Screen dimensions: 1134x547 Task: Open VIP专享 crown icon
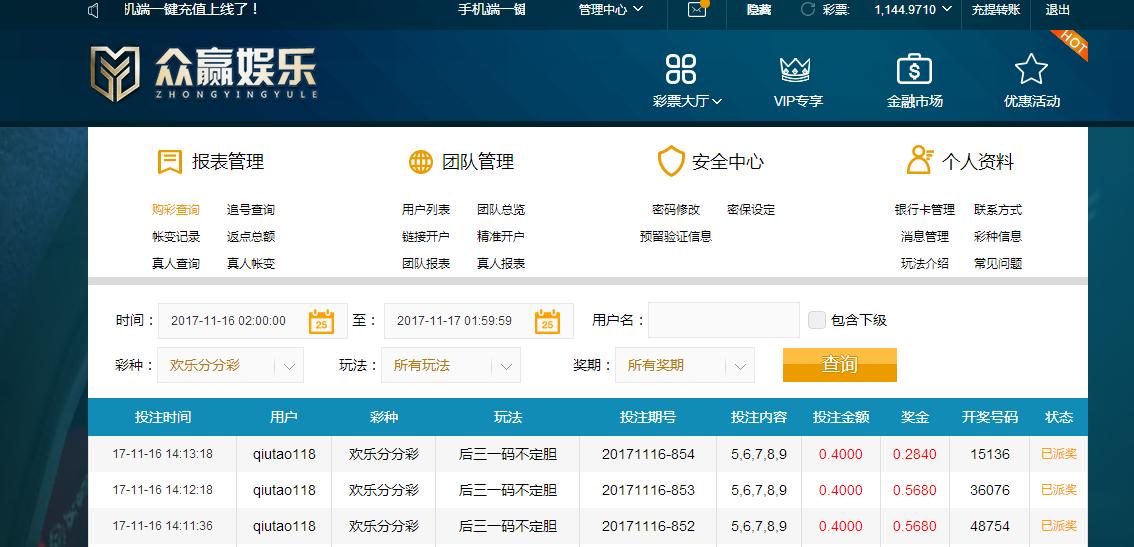click(x=795, y=69)
